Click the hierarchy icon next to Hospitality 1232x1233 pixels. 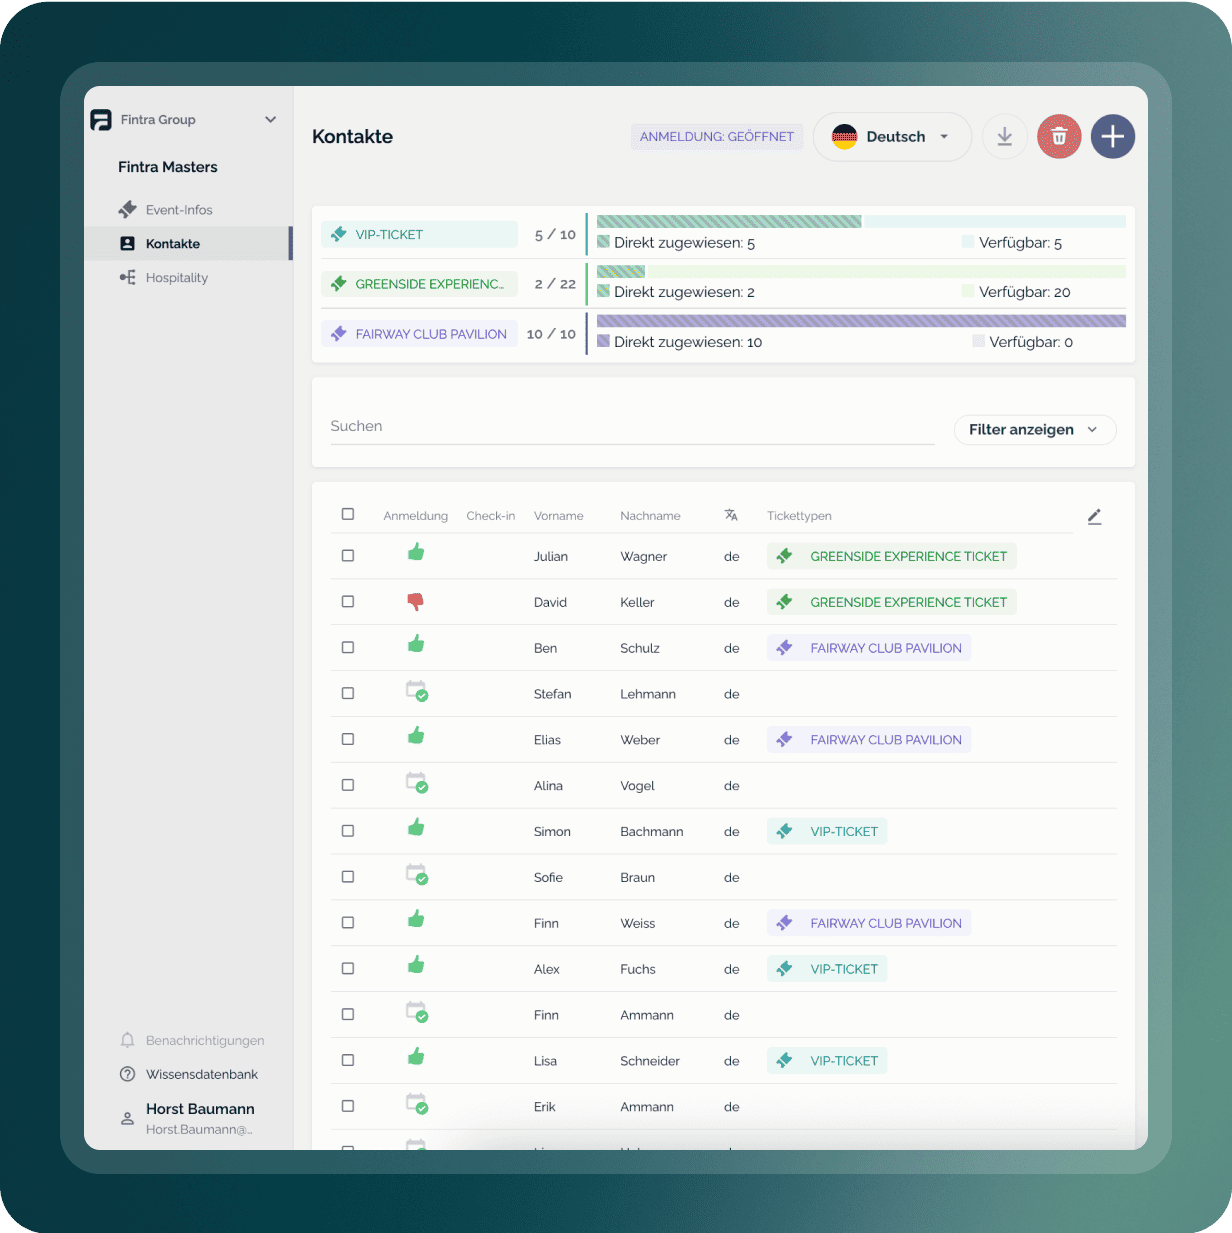[x=127, y=277]
